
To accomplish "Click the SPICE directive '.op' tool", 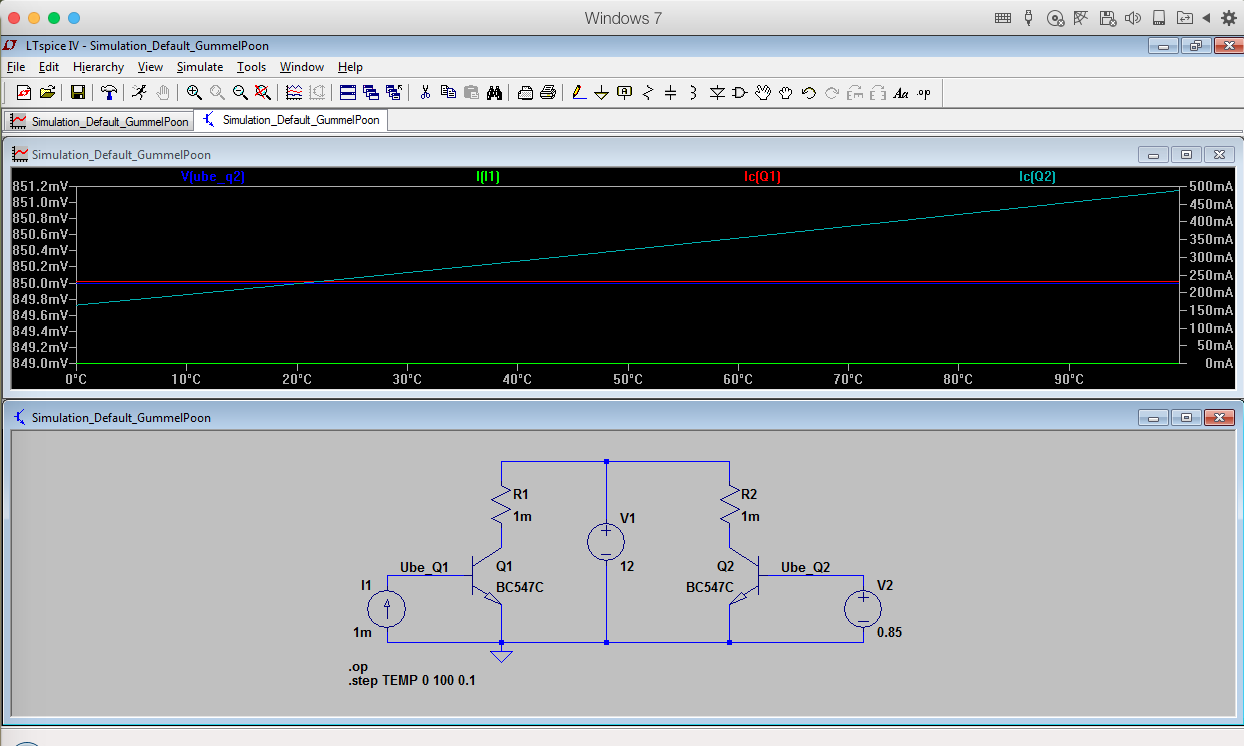I will click(x=923, y=93).
